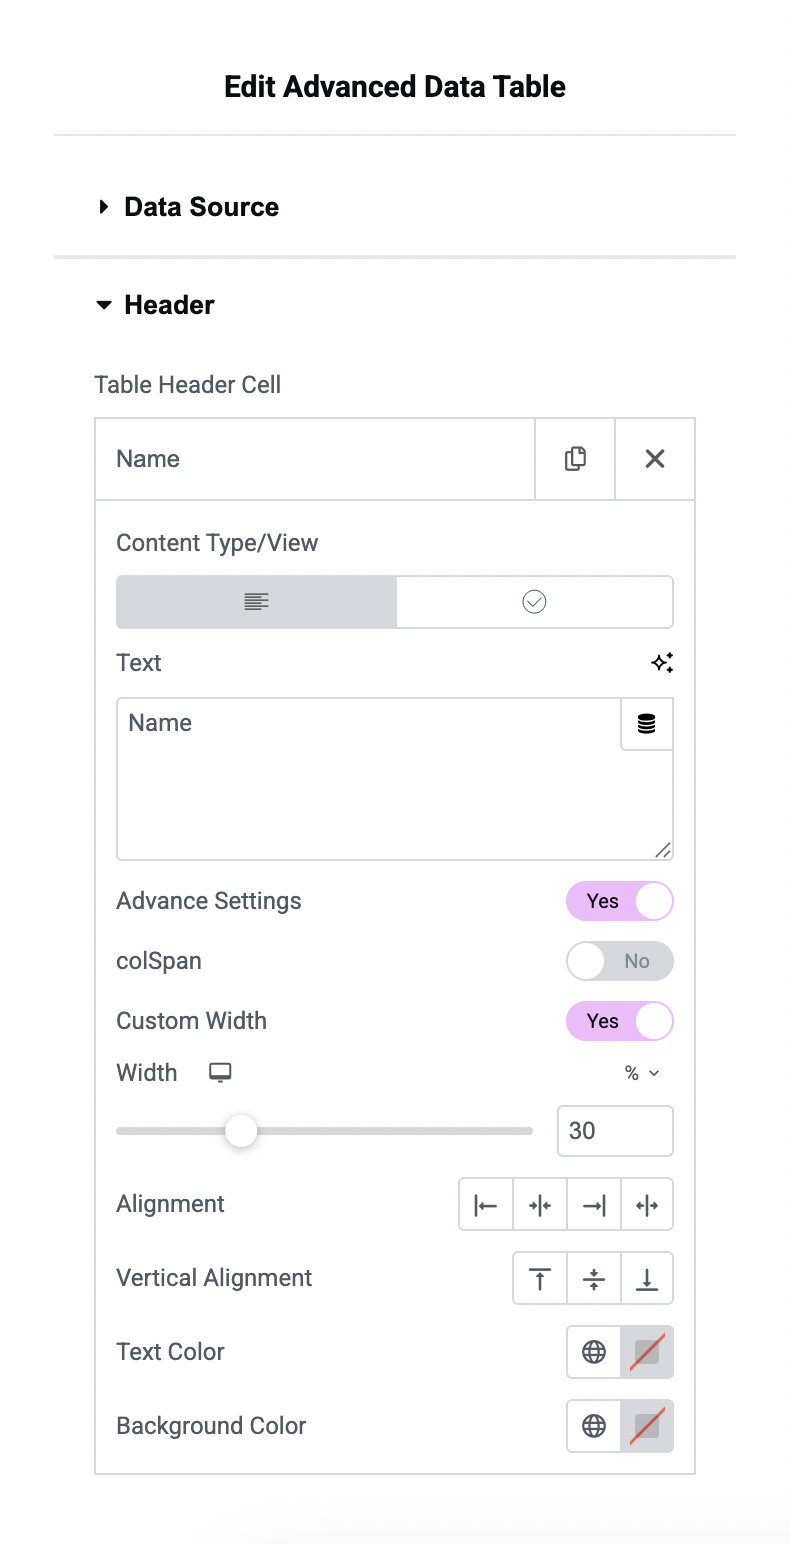The image size is (790, 1544).
Task: Remove the Name header cell item
Action: [x=655, y=459]
